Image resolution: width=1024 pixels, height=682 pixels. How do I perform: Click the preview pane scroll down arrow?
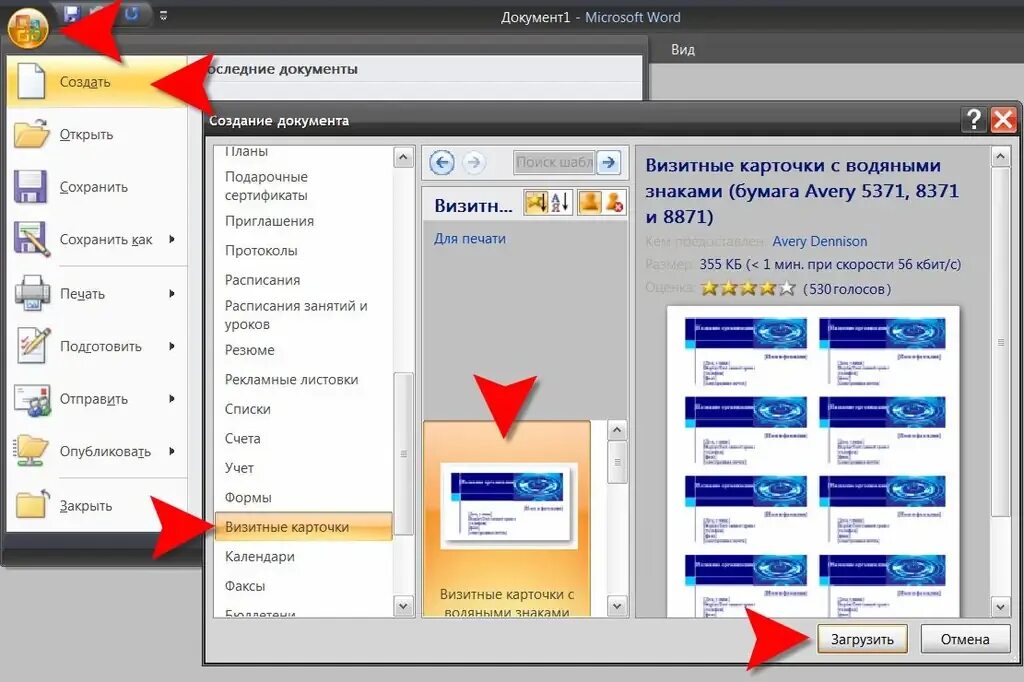(1001, 607)
